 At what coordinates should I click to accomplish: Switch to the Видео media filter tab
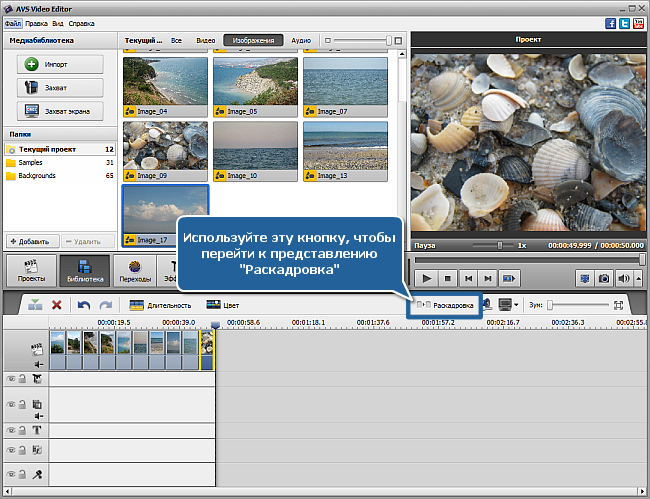pyautogui.click(x=206, y=41)
